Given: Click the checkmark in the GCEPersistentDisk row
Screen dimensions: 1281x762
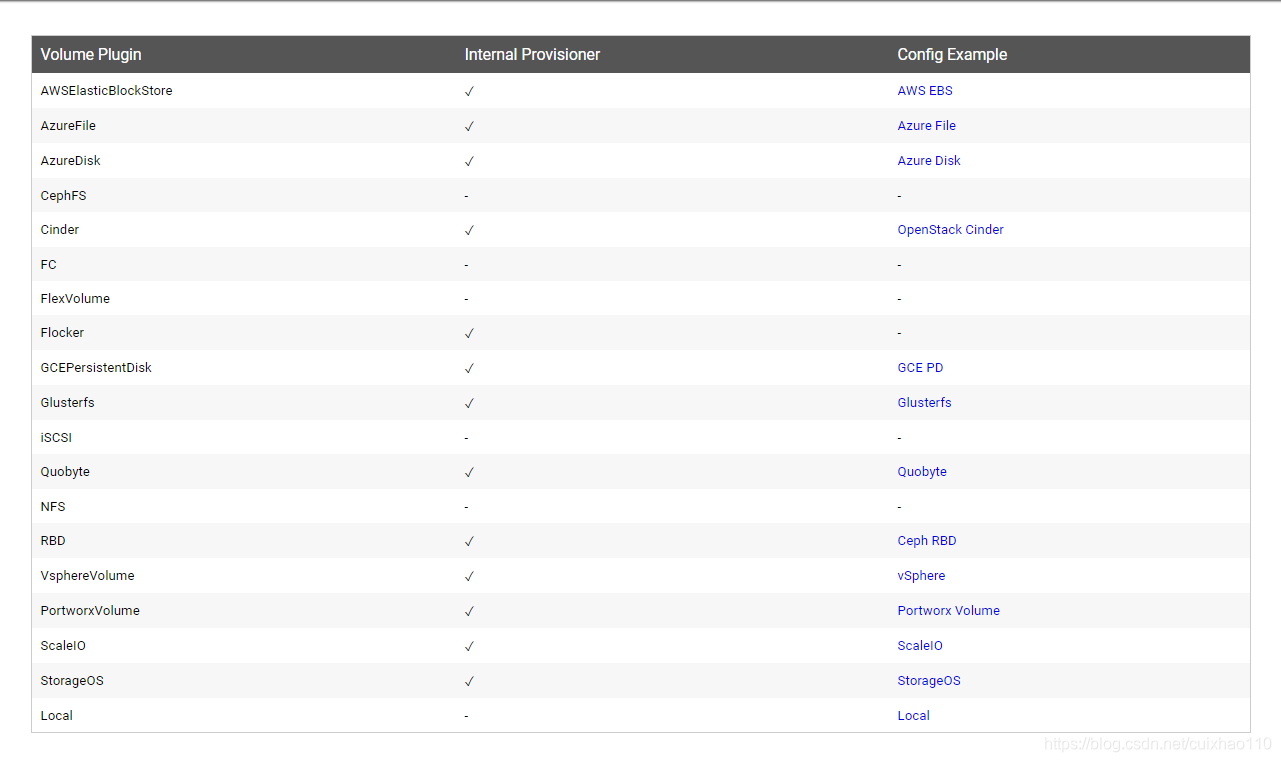Looking at the screenshot, I should coord(469,368).
